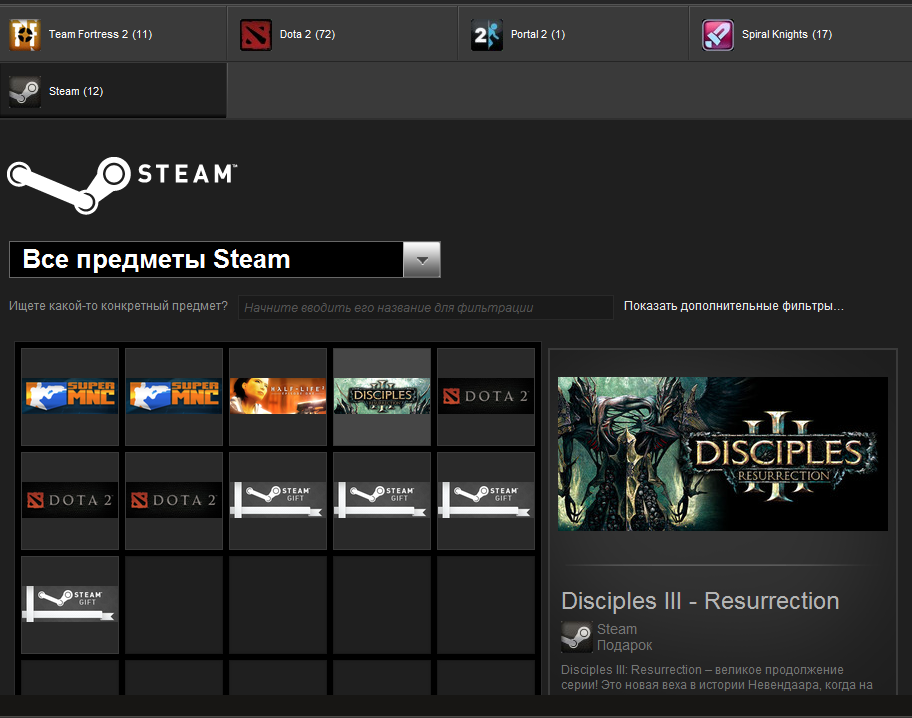Click the Steam icon in item details
The height and width of the screenshot is (718, 912).
[x=576, y=637]
